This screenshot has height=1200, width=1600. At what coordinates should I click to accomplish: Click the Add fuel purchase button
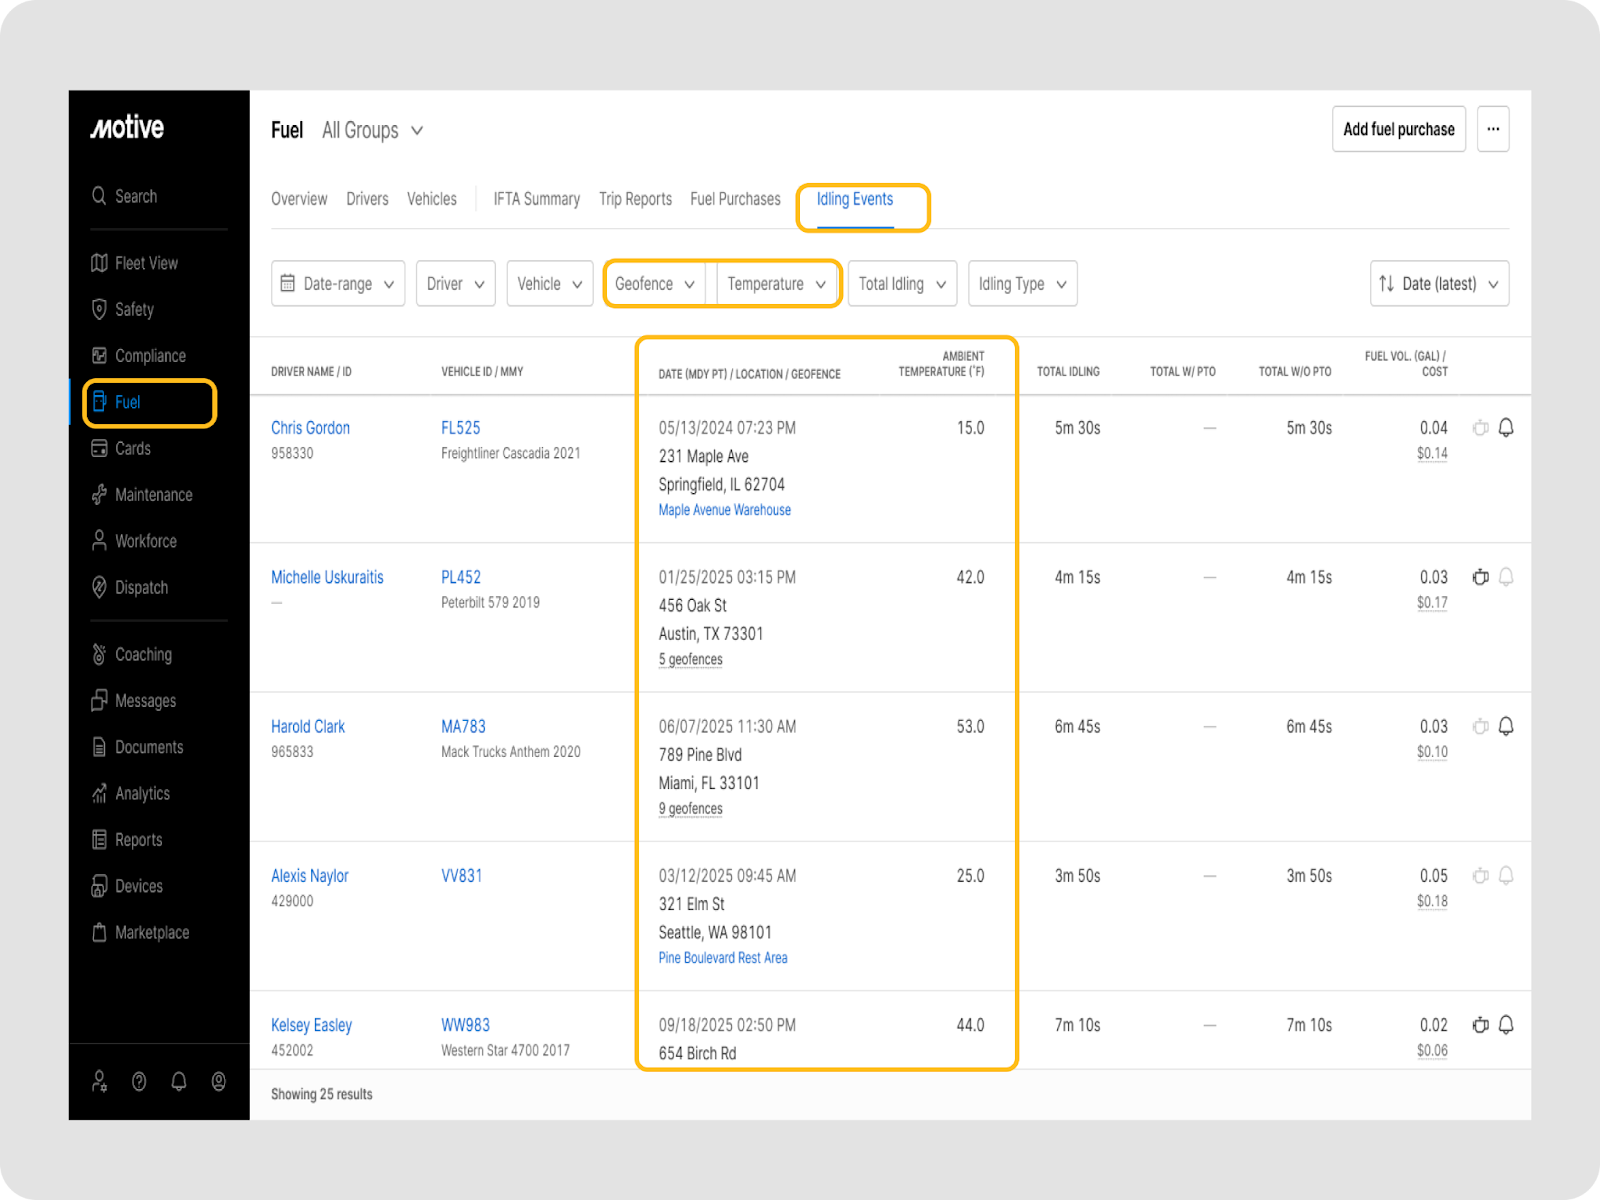point(1398,129)
